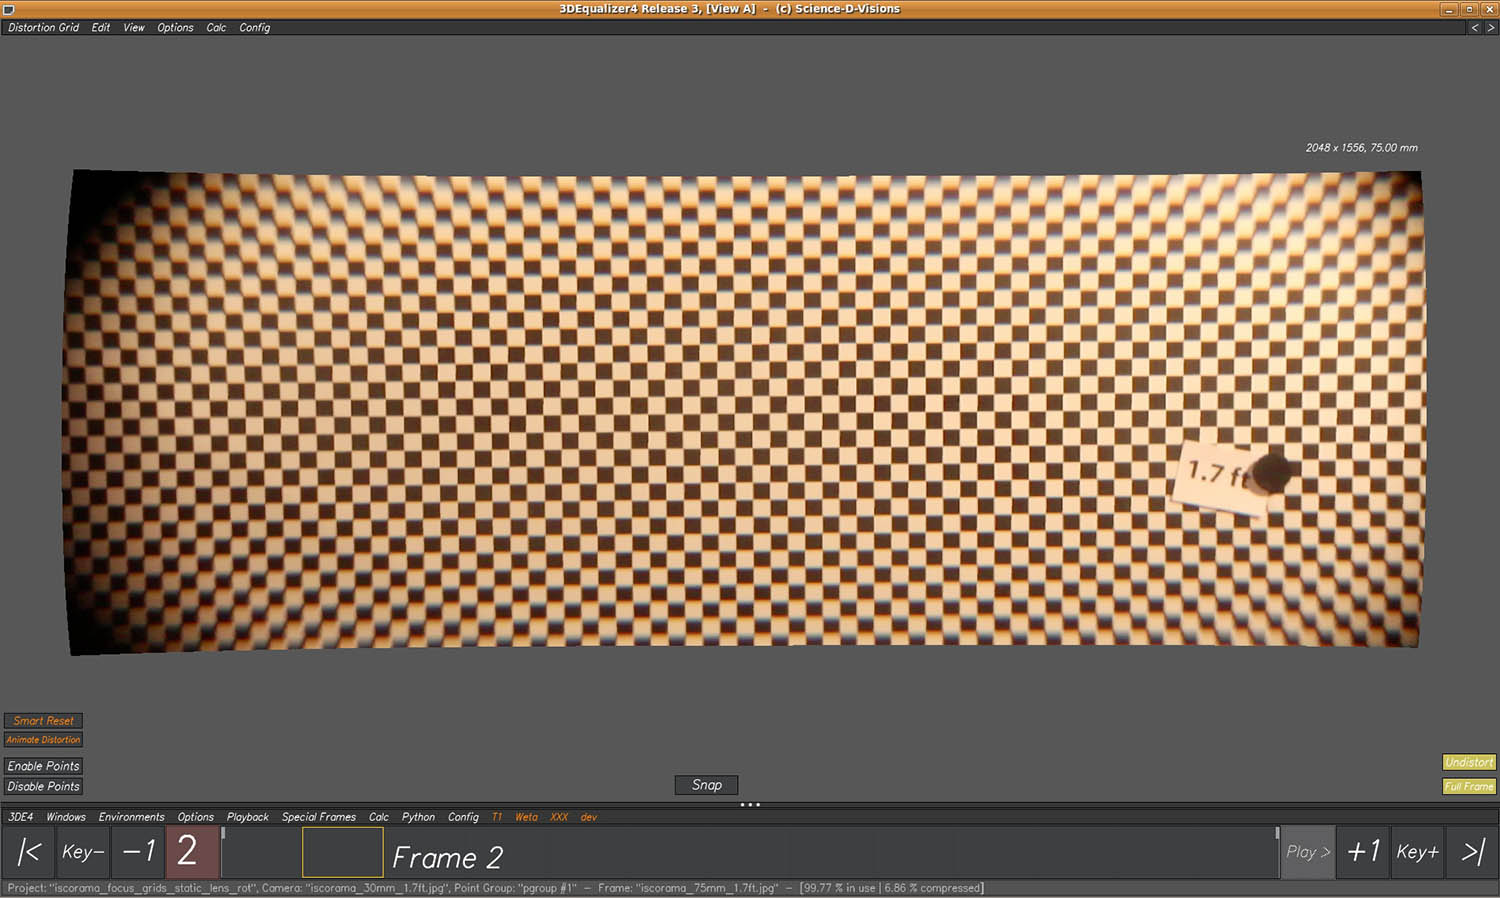Click the previous window arrow '<'

1474,28
